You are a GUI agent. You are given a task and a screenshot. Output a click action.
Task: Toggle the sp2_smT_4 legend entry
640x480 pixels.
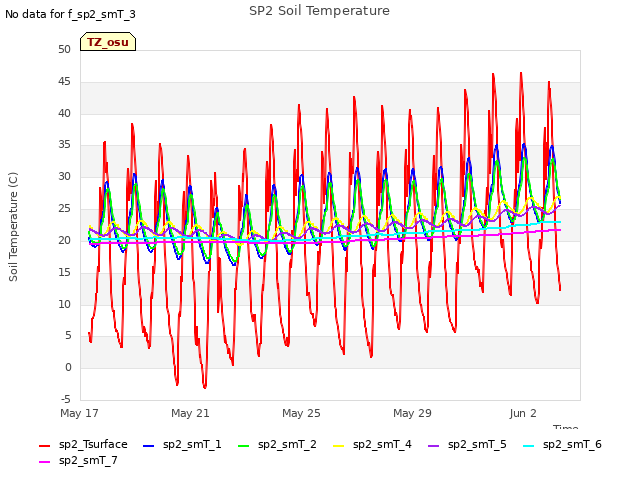tap(372, 444)
